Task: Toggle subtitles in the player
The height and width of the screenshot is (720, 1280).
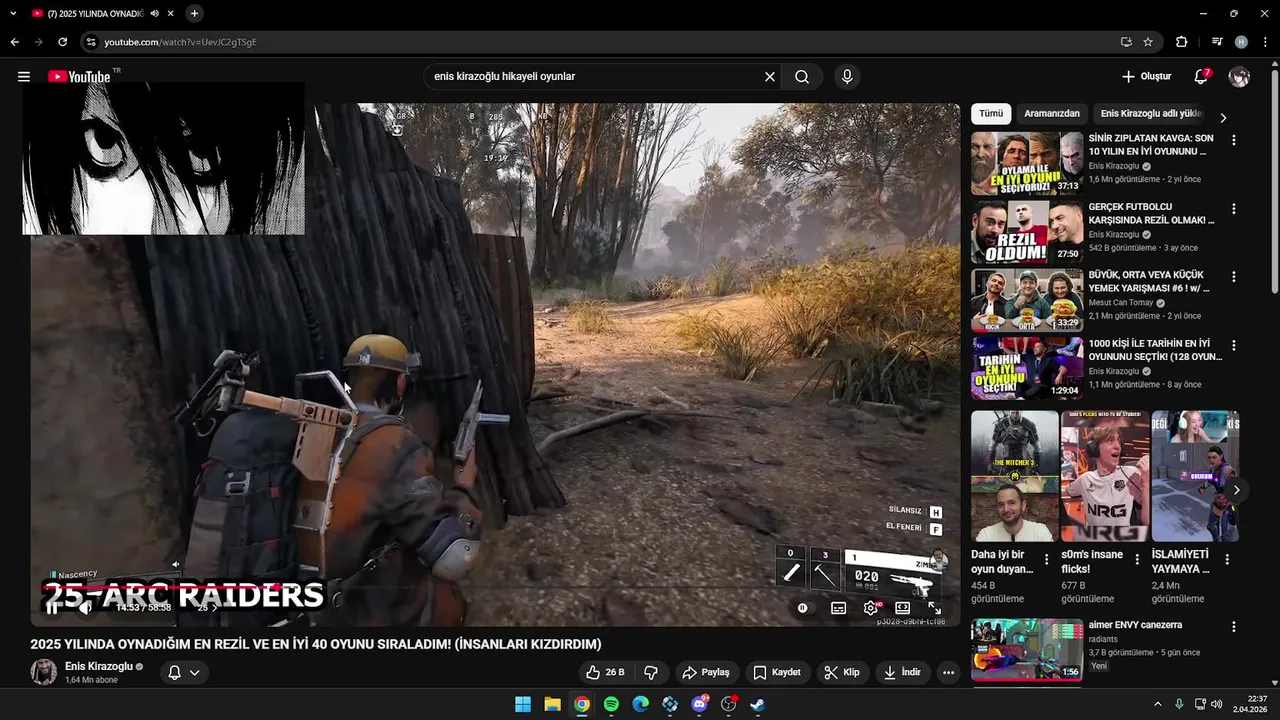Action: 839,608
